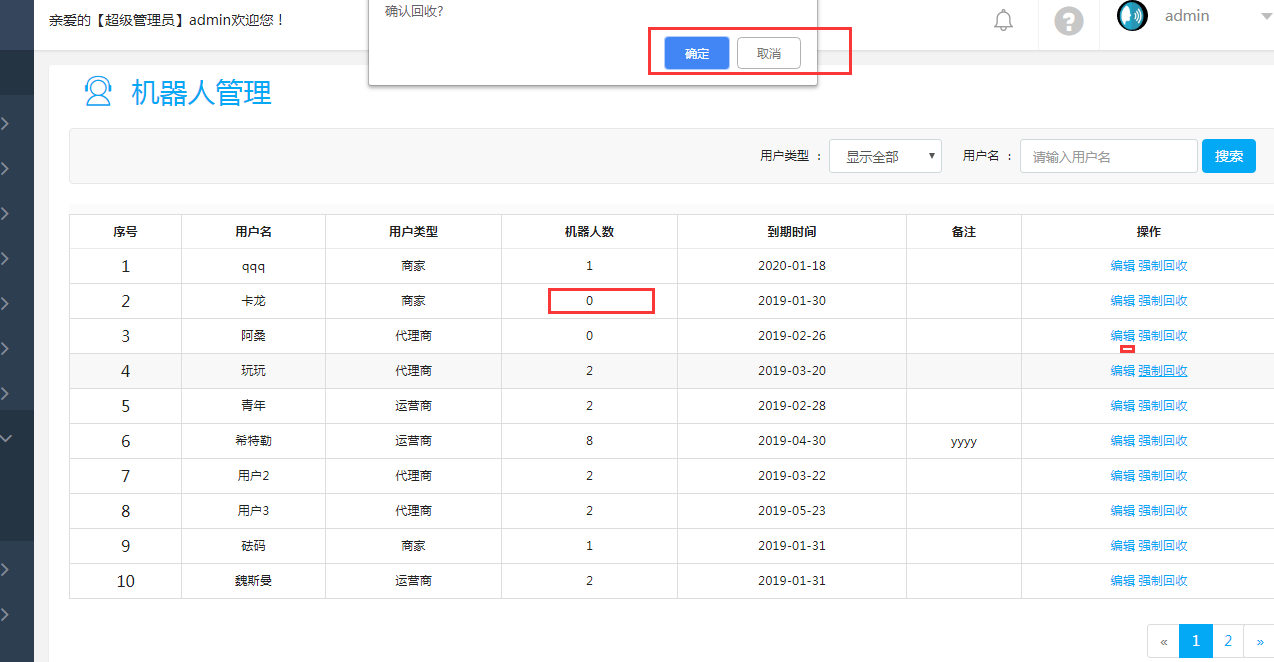Focus the username search input field
This screenshot has height=662, width=1274.
click(1108, 156)
